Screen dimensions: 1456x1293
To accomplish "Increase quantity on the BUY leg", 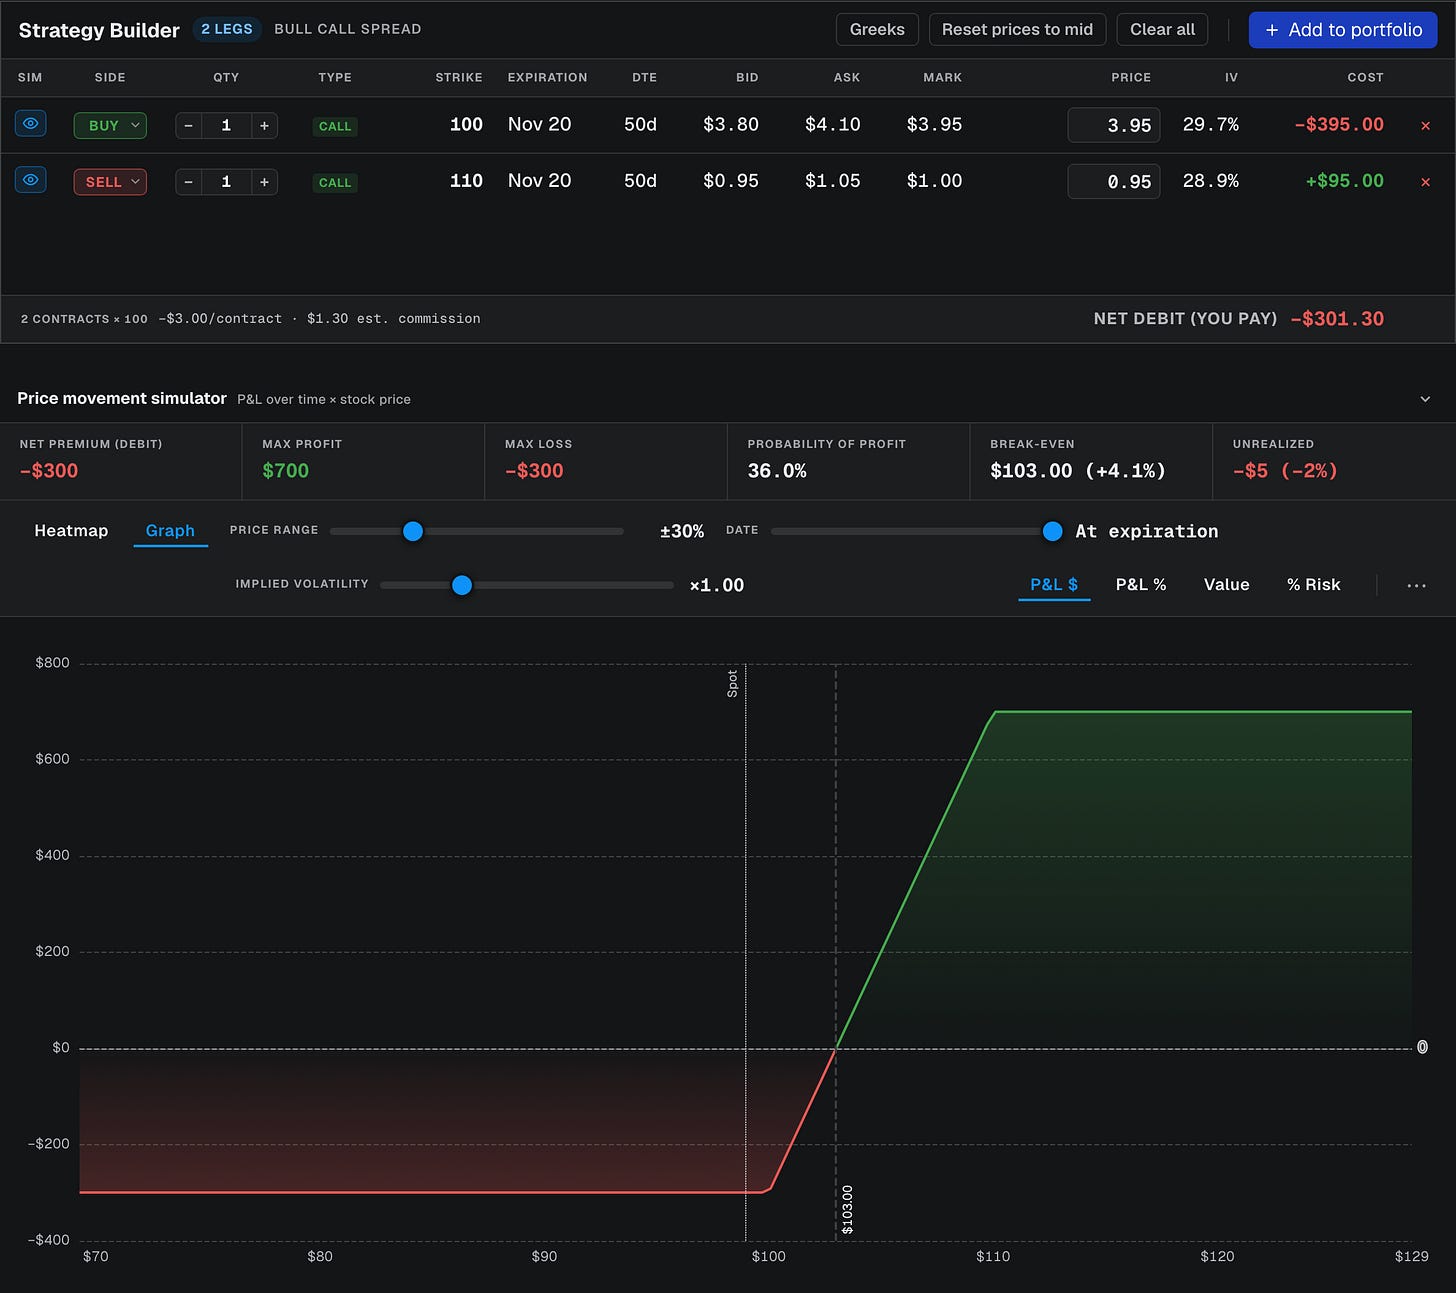I will coord(264,125).
